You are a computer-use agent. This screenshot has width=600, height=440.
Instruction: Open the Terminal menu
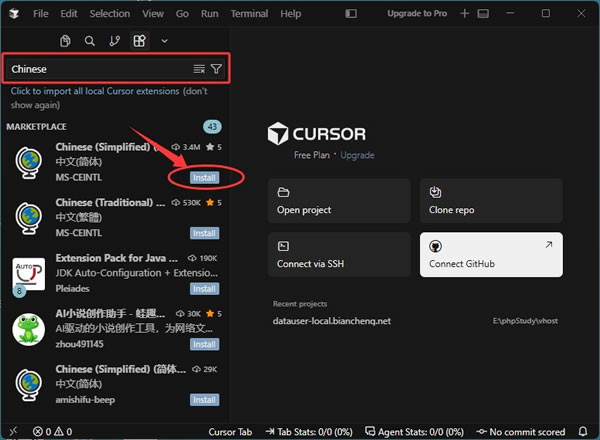pos(249,14)
